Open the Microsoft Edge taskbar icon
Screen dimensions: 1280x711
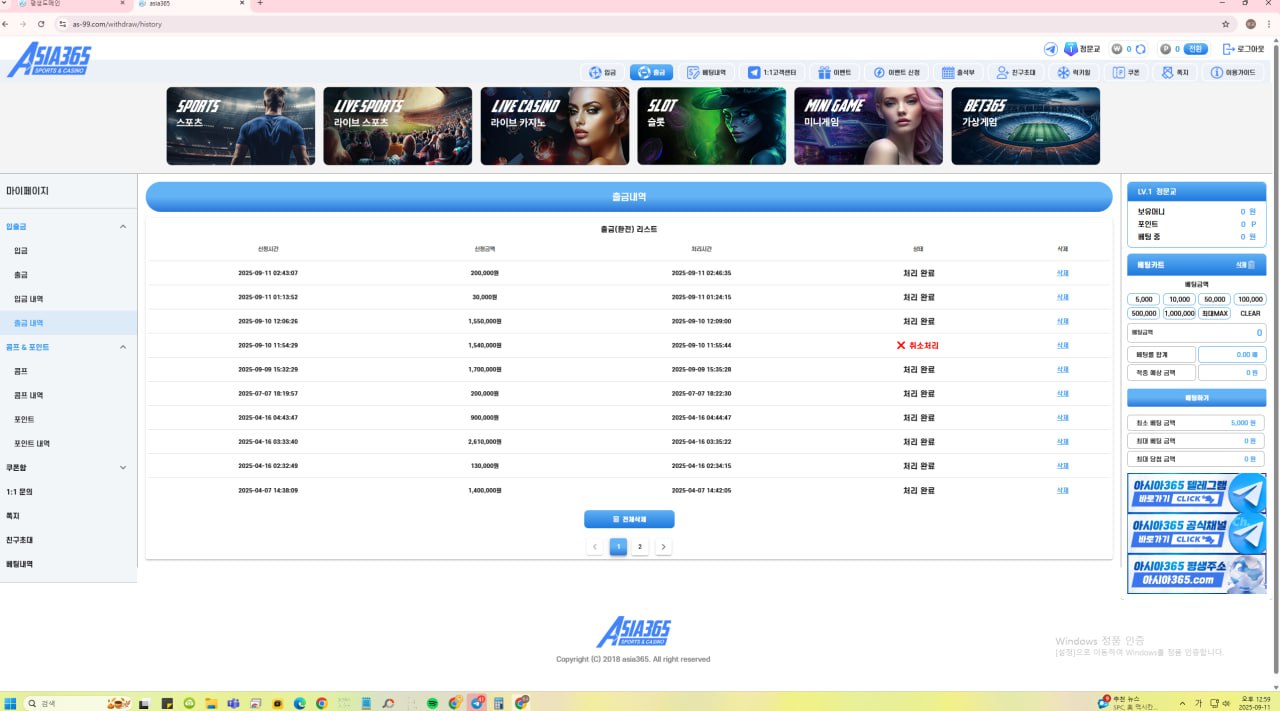[x=299, y=703]
